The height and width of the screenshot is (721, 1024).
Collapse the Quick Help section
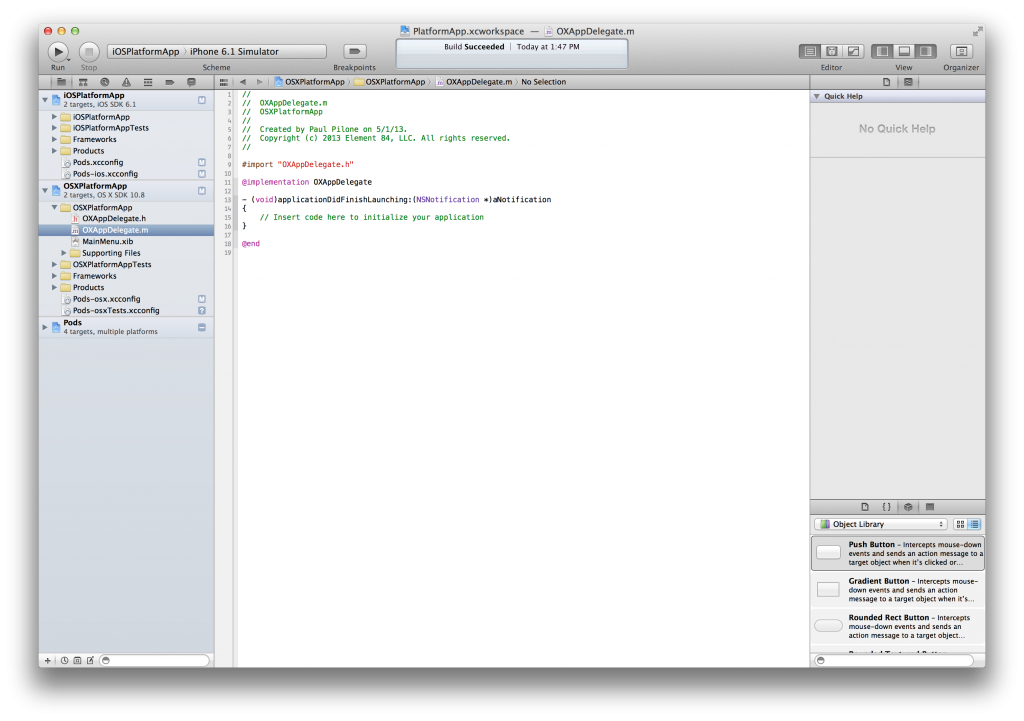(816, 97)
